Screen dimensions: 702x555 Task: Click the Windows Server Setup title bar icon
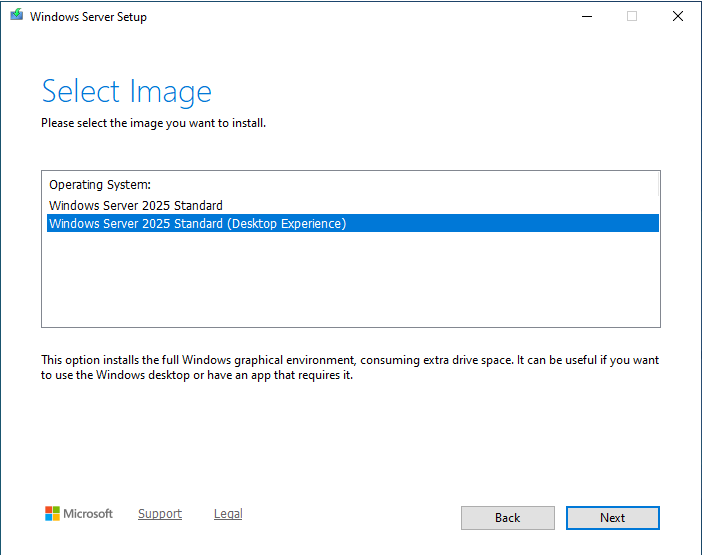click(x=16, y=17)
